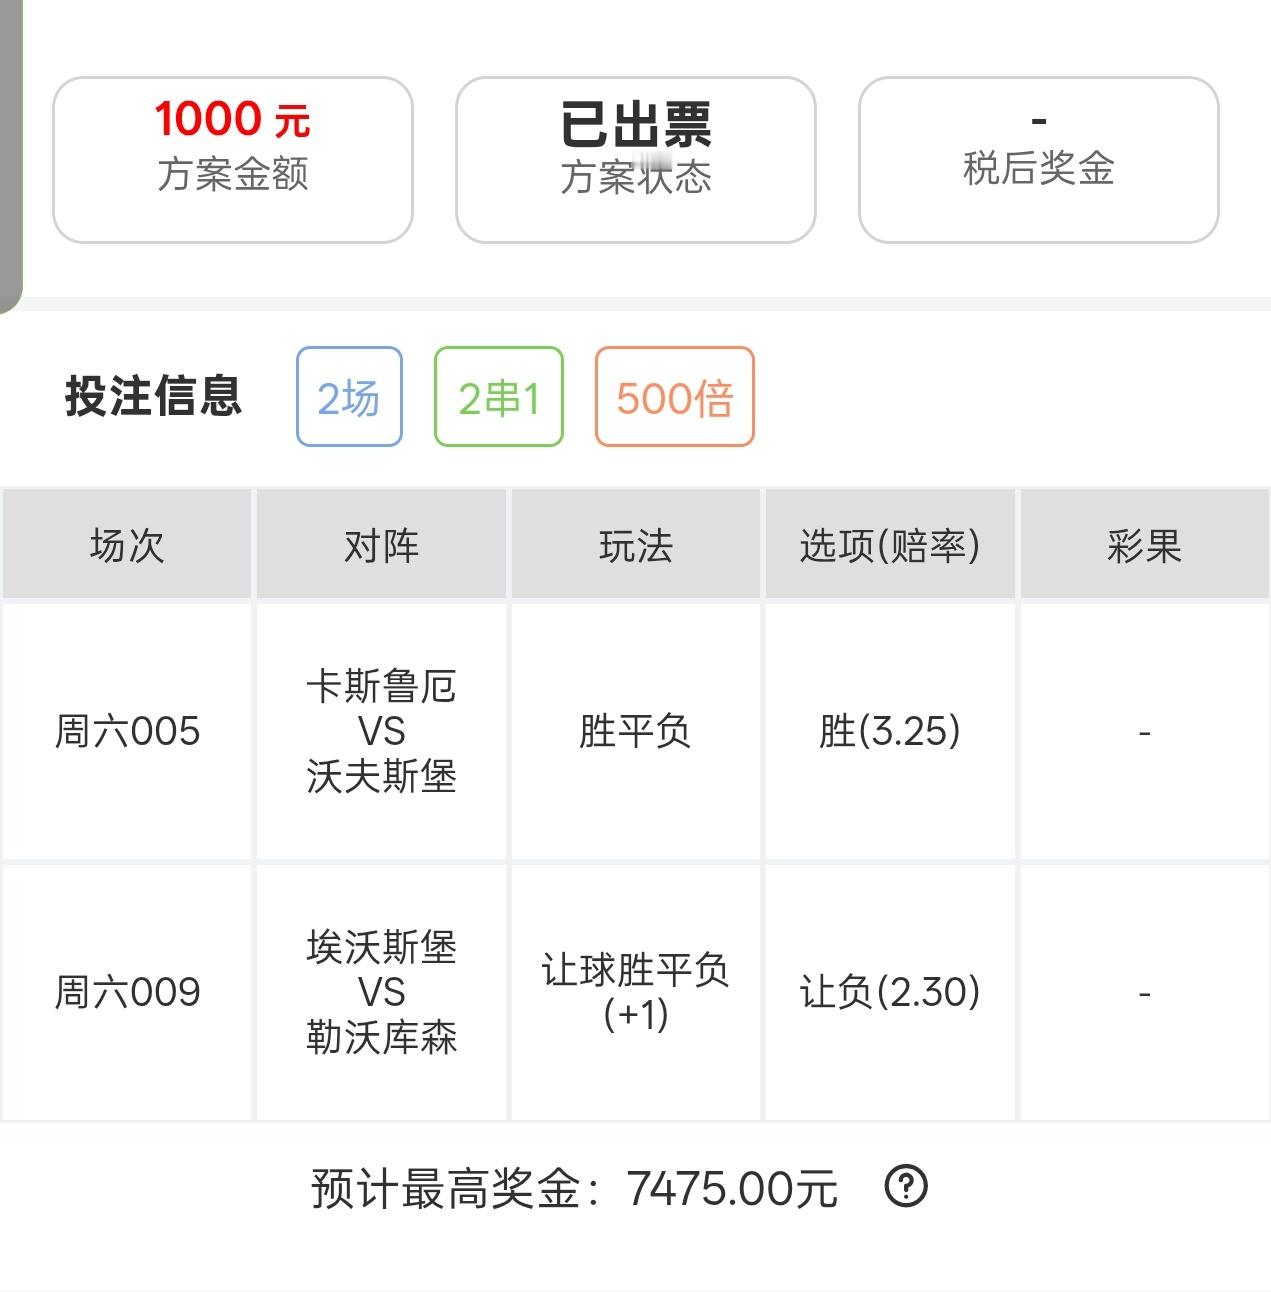The height and width of the screenshot is (1292, 1271).
Task: Click the 玩法 column header
Action: coord(636,545)
